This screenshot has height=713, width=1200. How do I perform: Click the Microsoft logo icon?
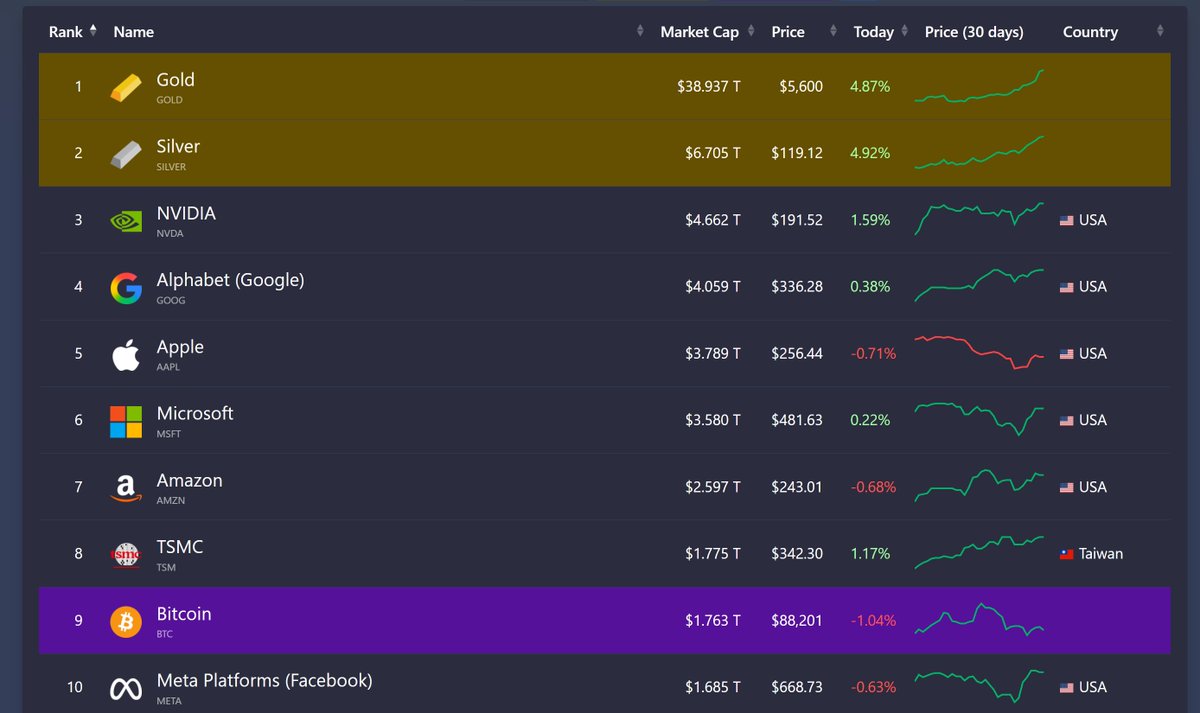[x=126, y=421]
